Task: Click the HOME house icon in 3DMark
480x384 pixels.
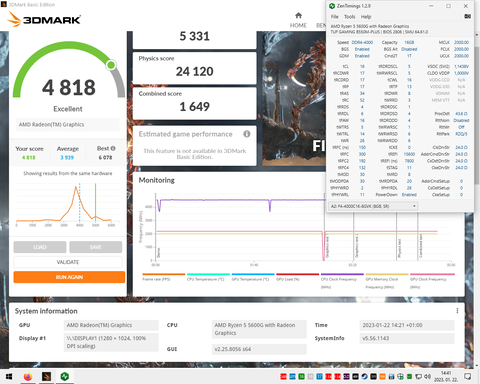Action: click(298, 15)
